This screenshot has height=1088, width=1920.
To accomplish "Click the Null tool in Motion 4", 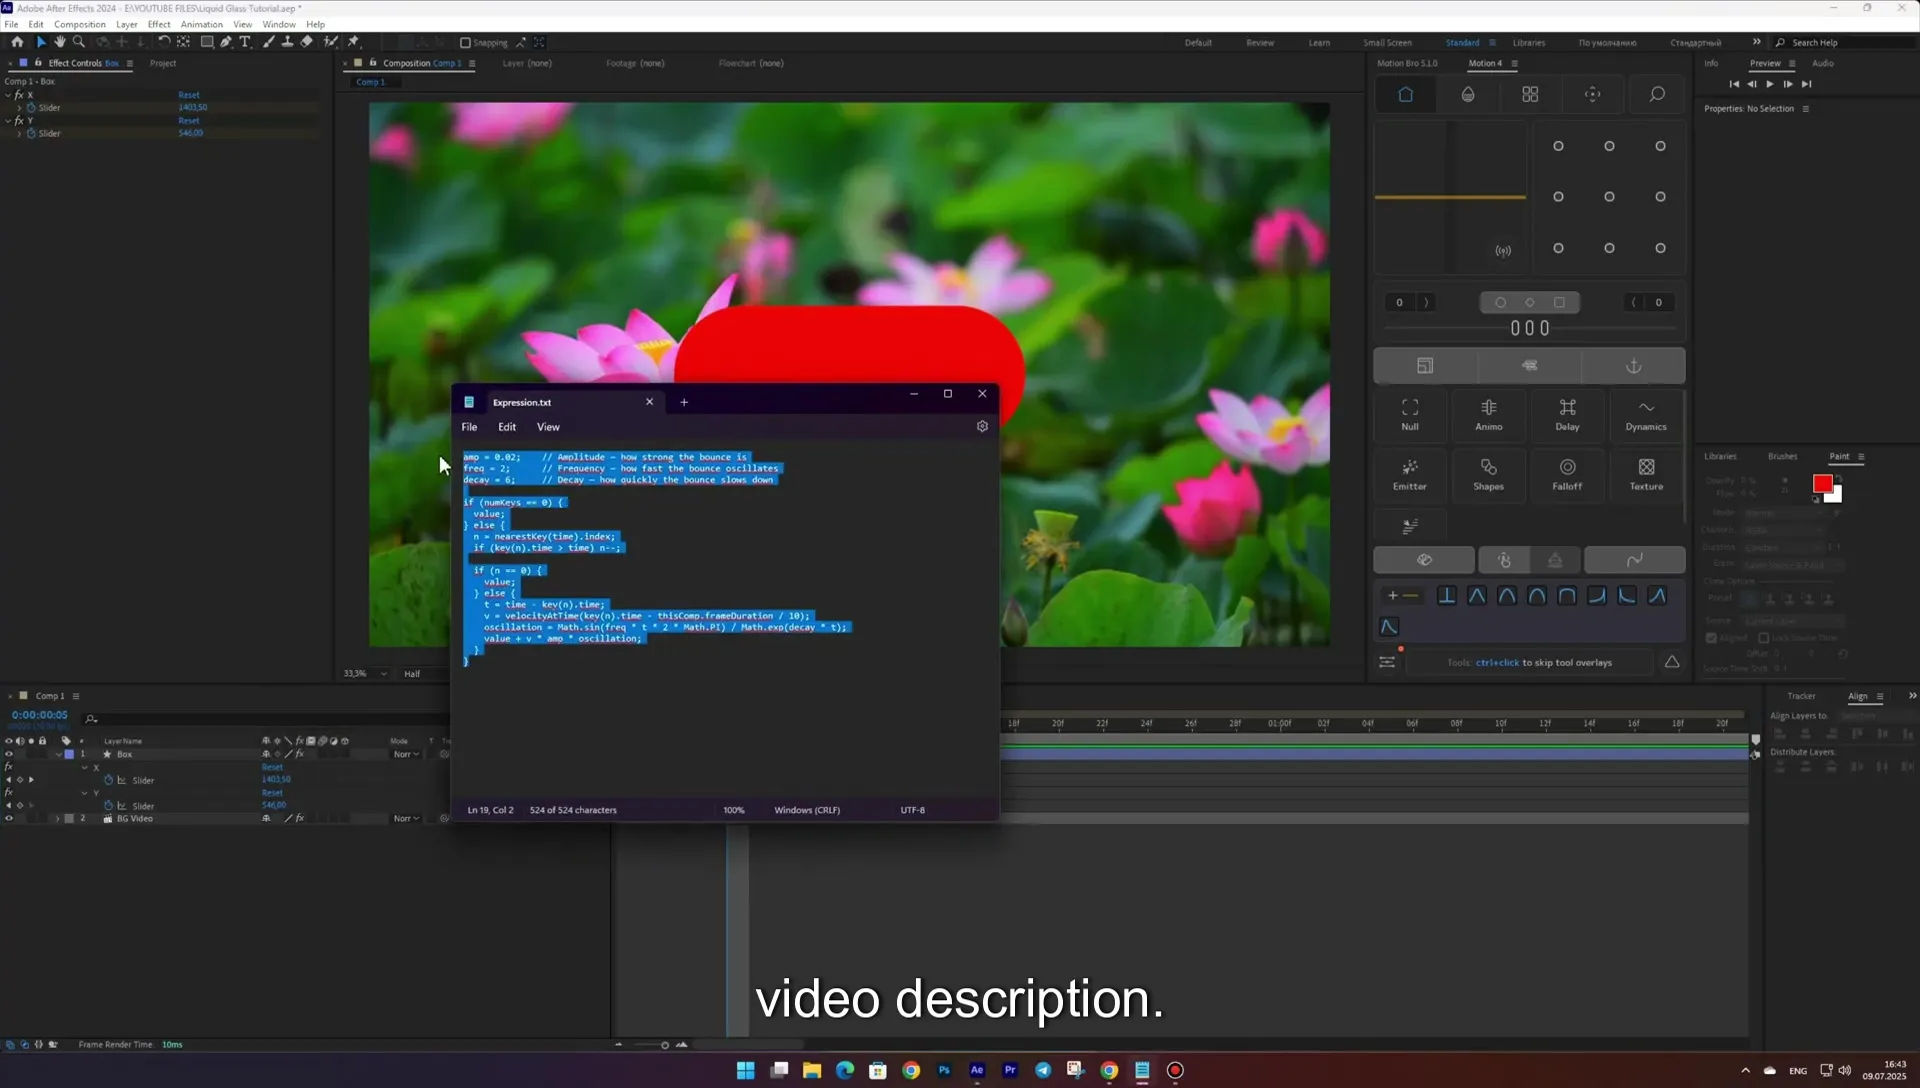I will pyautogui.click(x=1410, y=414).
